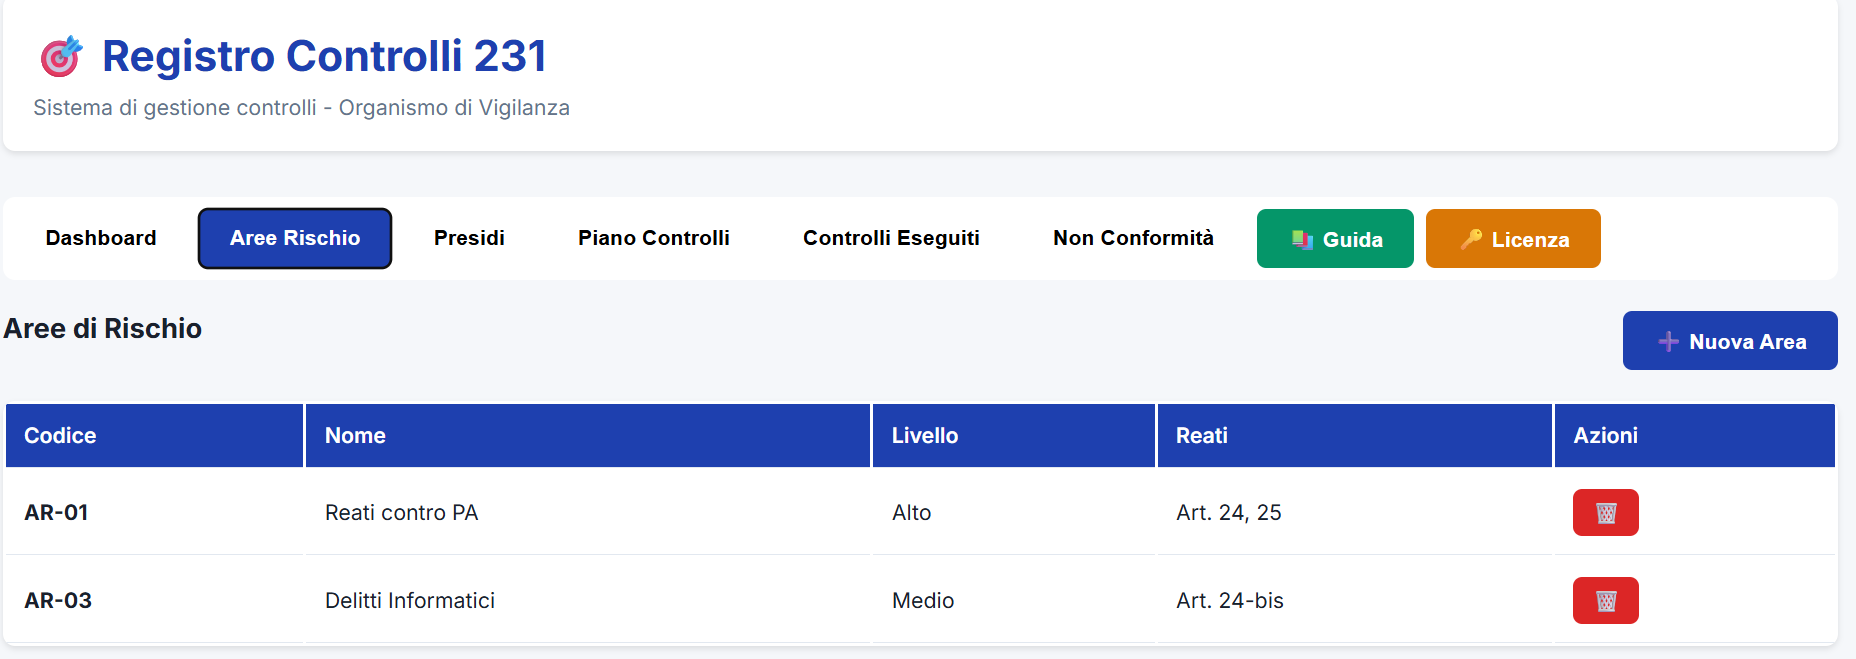The image size is (1856, 659).
Task: Select the AR-01 code cell
Action: pyautogui.click(x=57, y=513)
